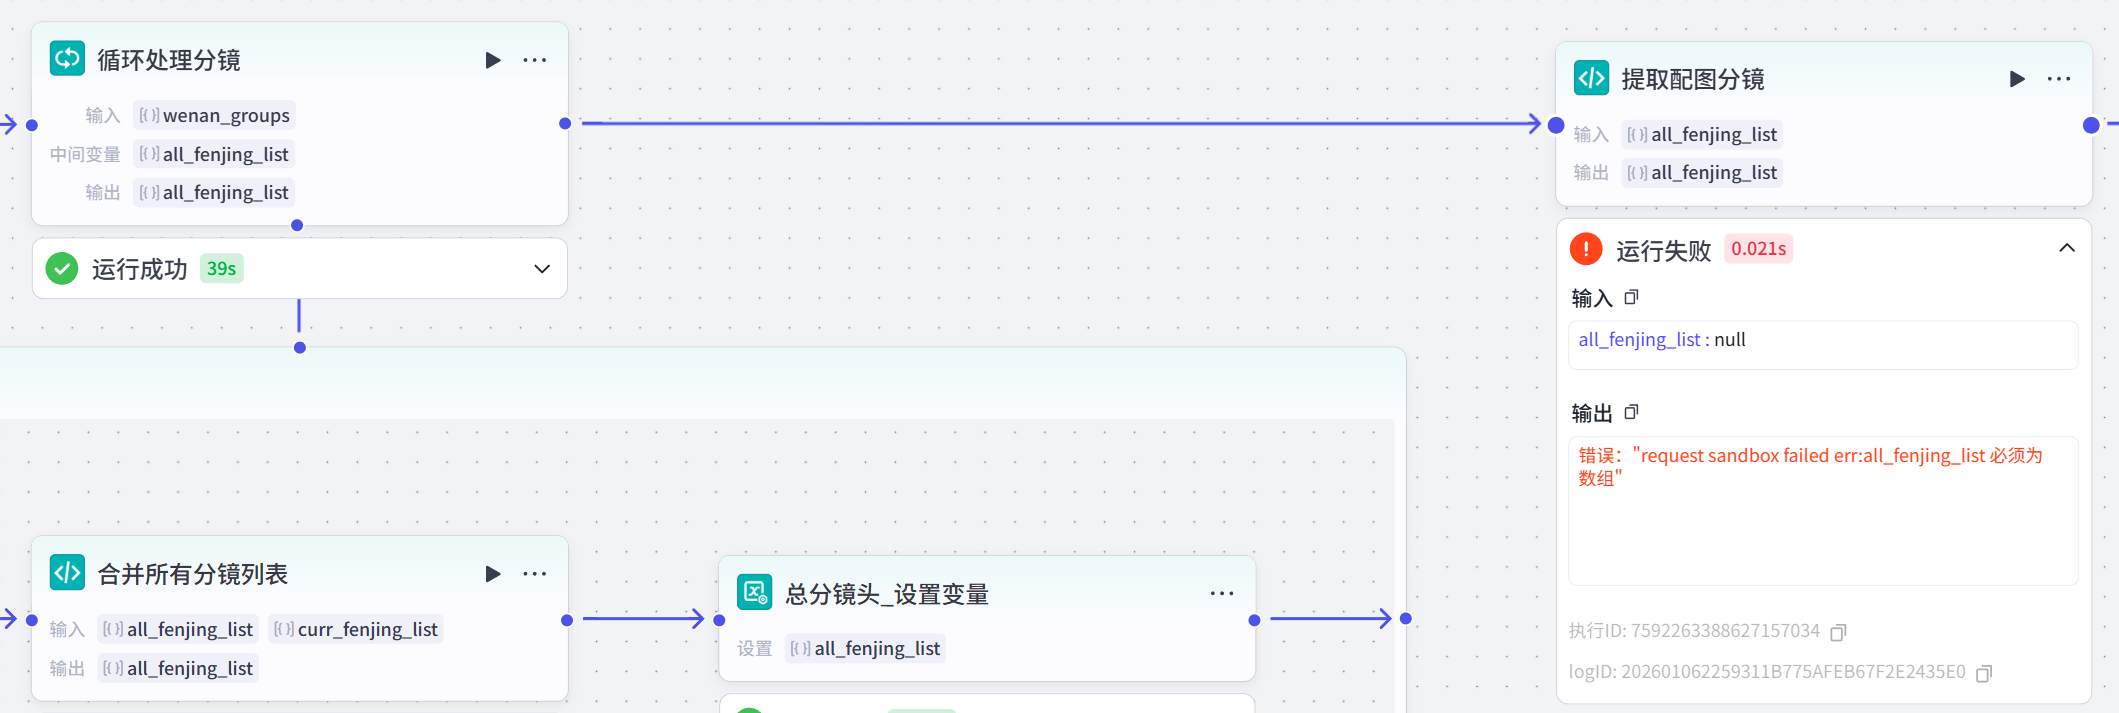Open more options of 总分镜头_设置变量 node
The width and height of the screenshot is (2119, 713).
tap(1222, 593)
